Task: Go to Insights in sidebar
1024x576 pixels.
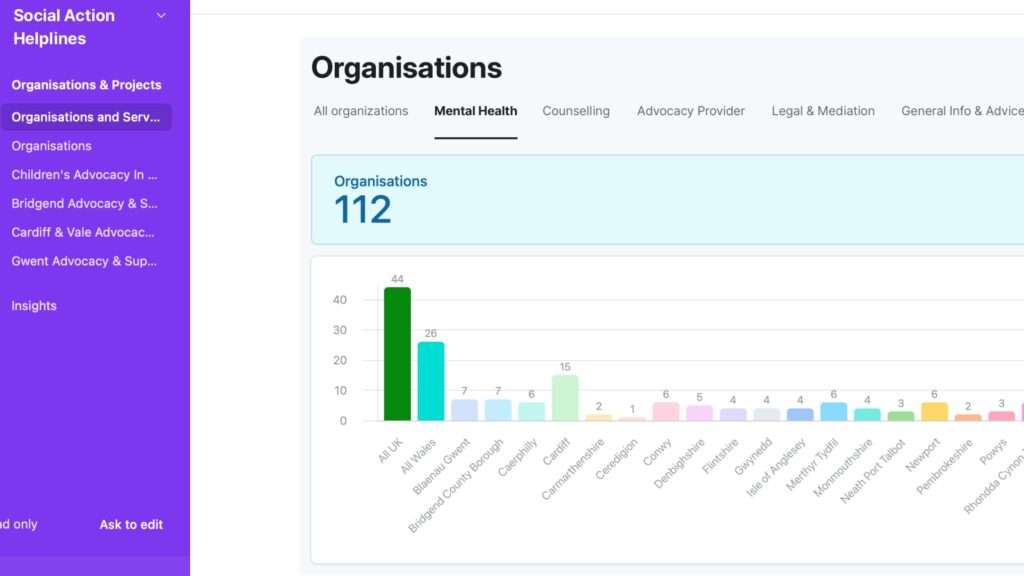Action: pyautogui.click(x=34, y=306)
